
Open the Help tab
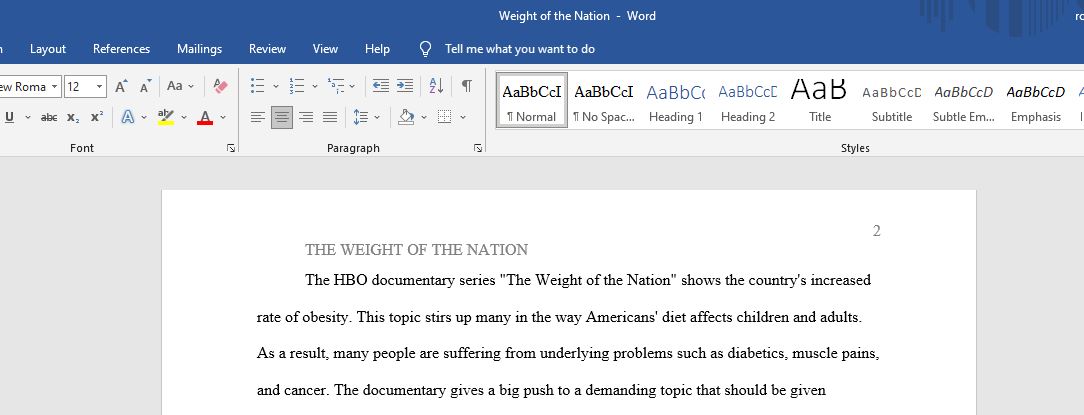pyautogui.click(x=377, y=49)
